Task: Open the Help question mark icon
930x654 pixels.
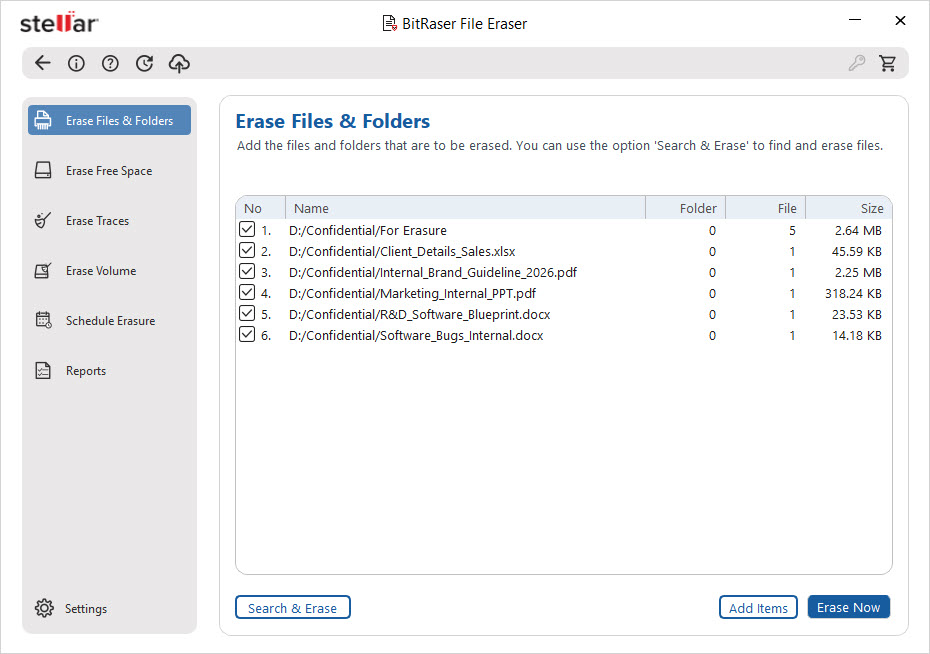Action: 110,63
